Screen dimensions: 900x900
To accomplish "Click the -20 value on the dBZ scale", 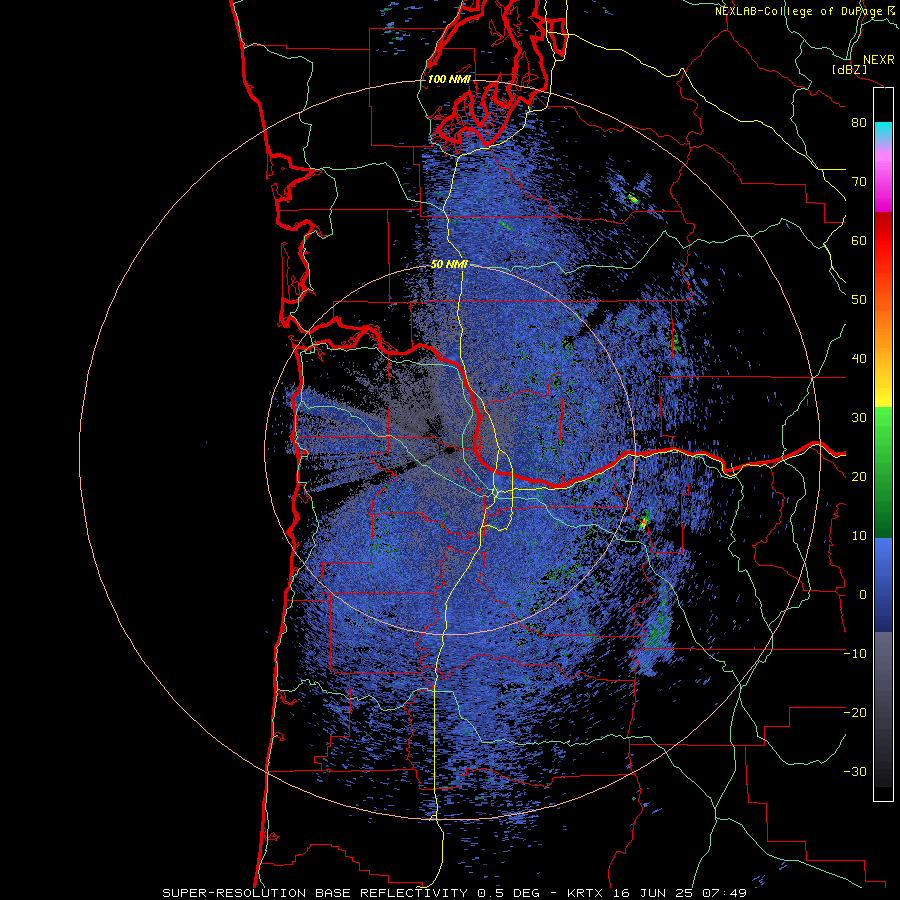I will pyautogui.click(x=855, y=713).
